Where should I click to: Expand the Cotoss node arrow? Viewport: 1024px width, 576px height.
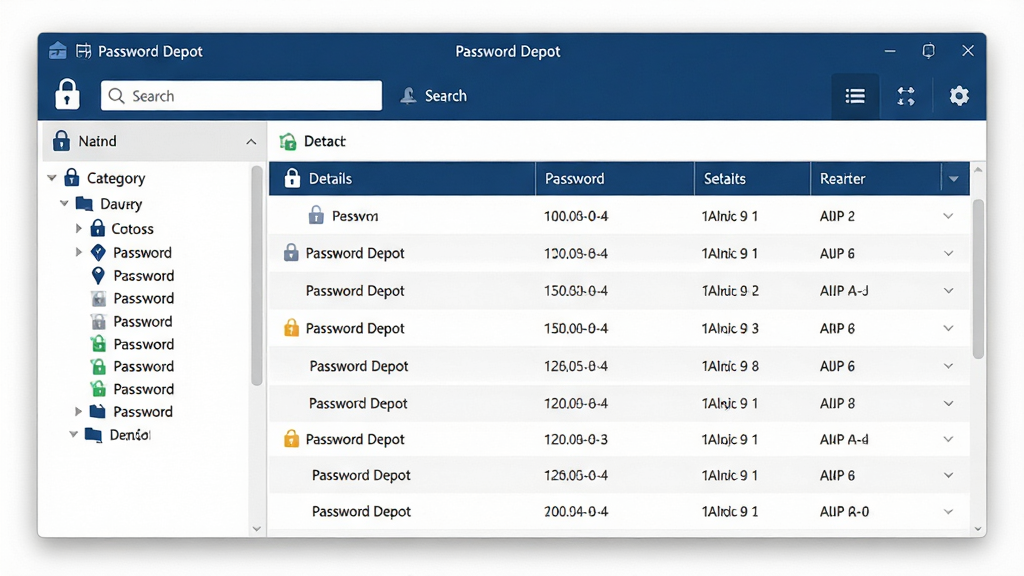point(78,229)
